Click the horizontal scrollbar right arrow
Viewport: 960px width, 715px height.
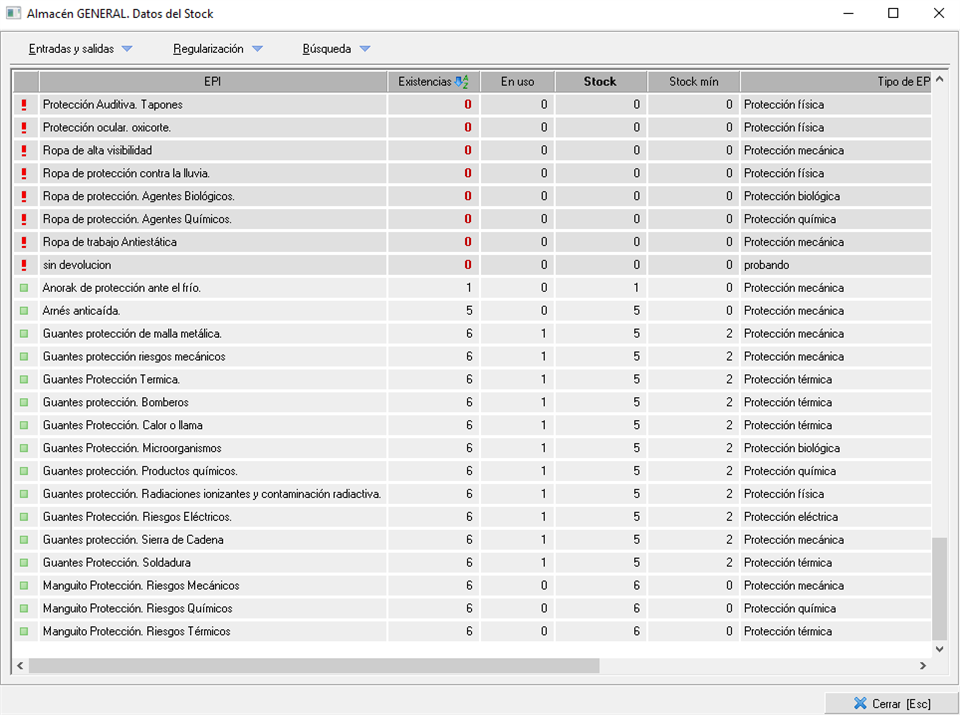tap(923, 666)
